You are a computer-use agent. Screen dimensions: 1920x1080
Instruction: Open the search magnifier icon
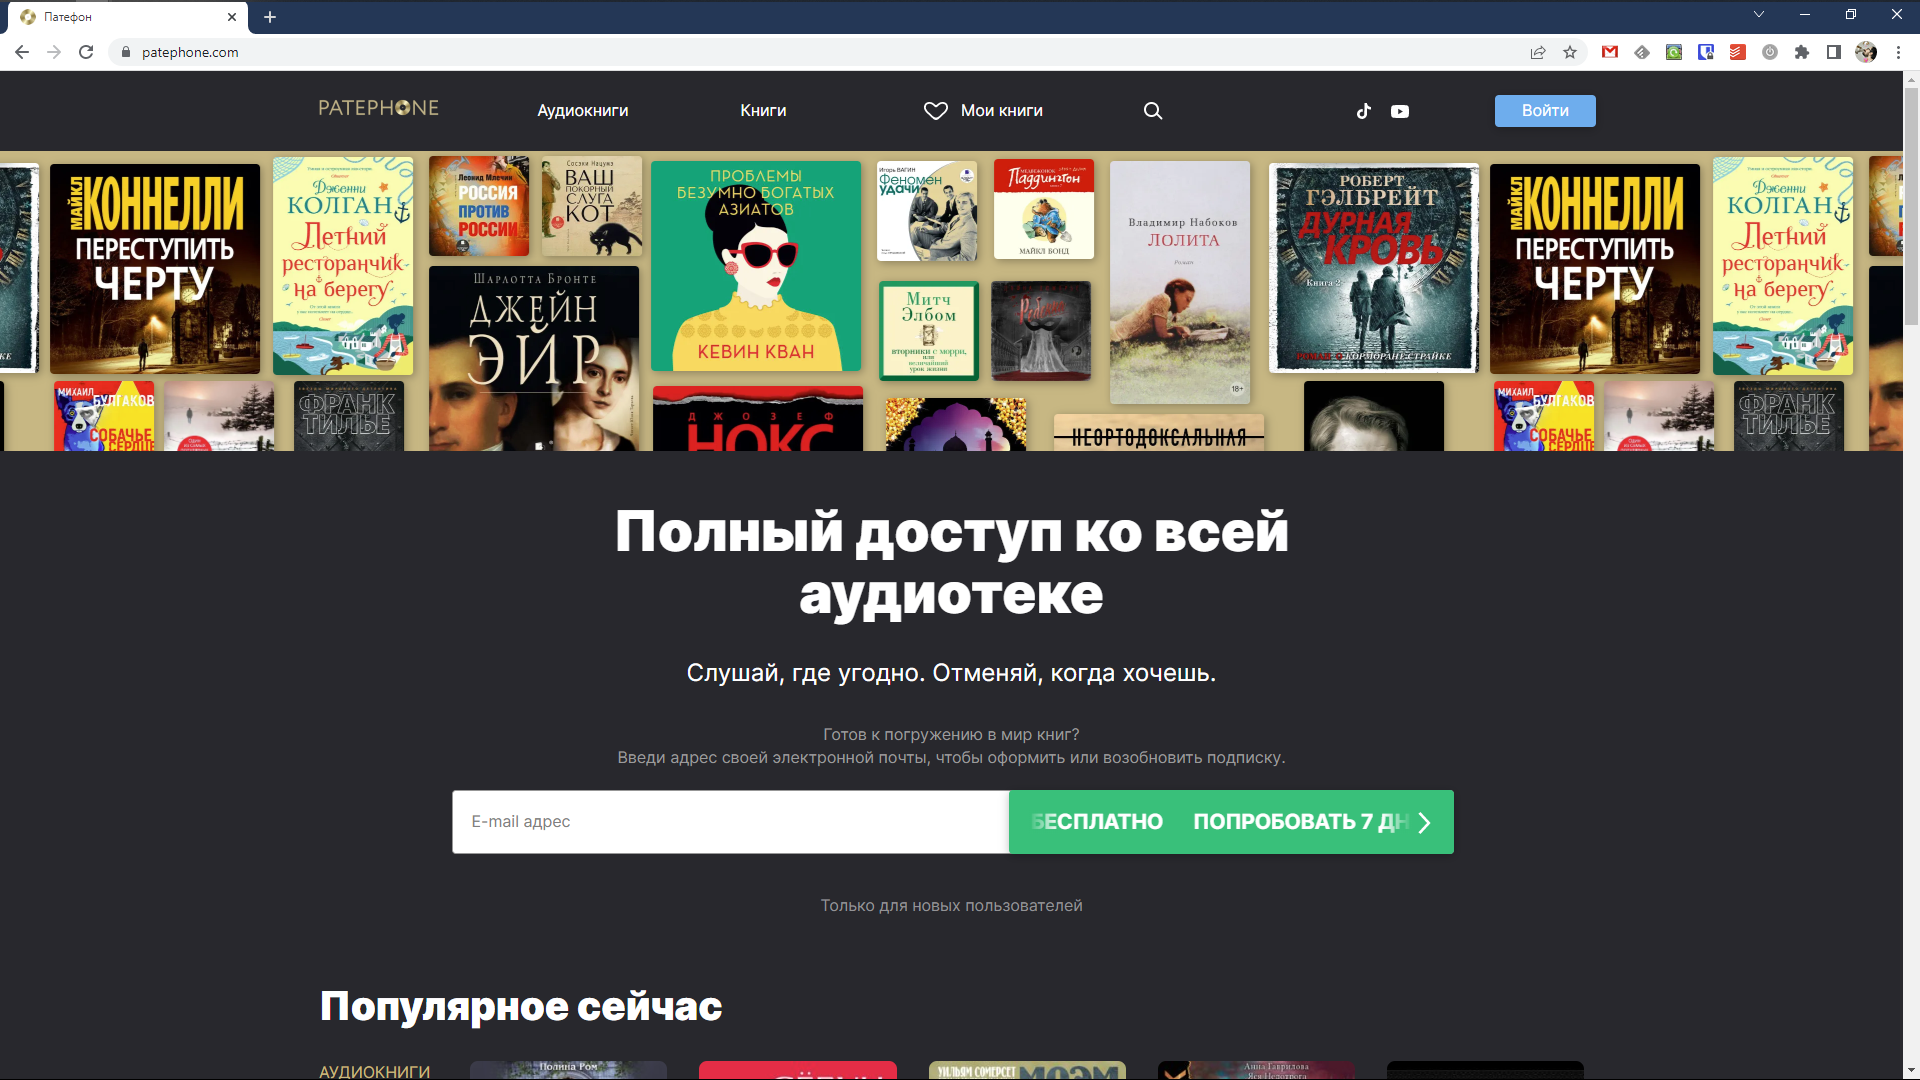pos(1153,111)
